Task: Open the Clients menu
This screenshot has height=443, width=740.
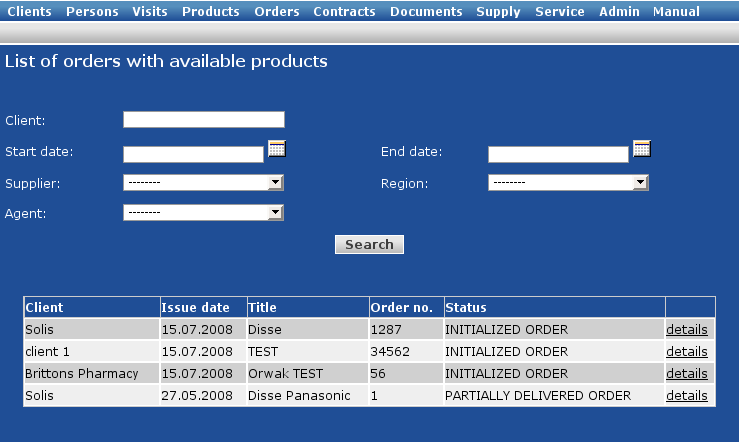Action: (29, 11)
